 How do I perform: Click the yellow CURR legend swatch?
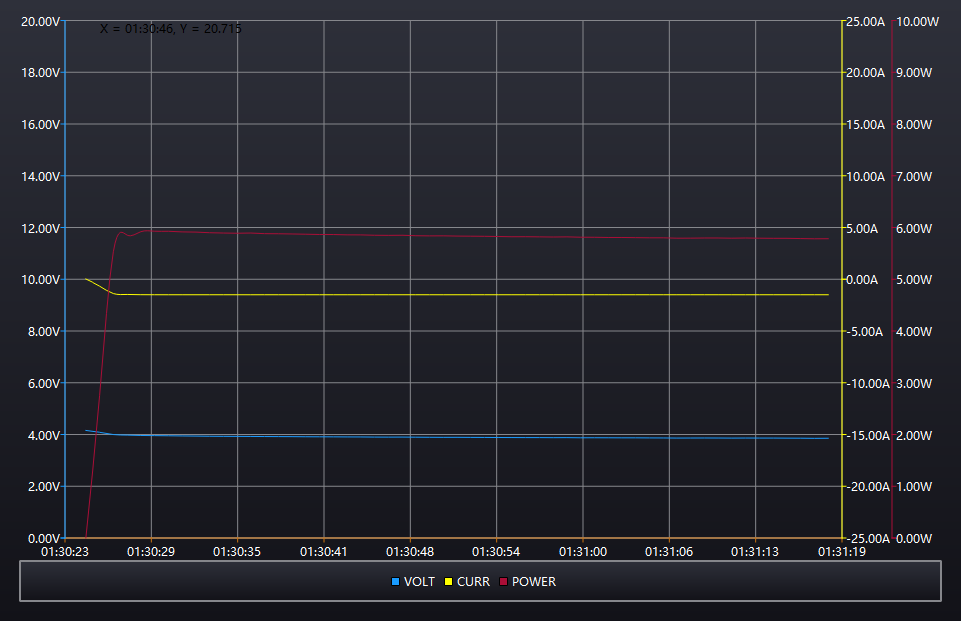(449, 581)
